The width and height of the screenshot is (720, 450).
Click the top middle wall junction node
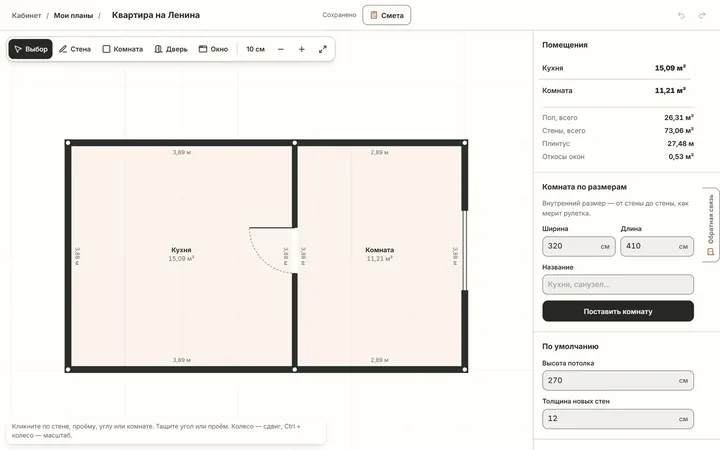click(295, 143)
